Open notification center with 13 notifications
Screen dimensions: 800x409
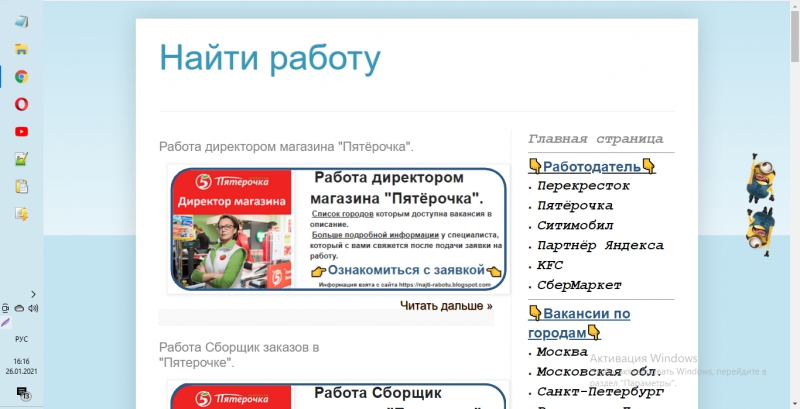22,393
